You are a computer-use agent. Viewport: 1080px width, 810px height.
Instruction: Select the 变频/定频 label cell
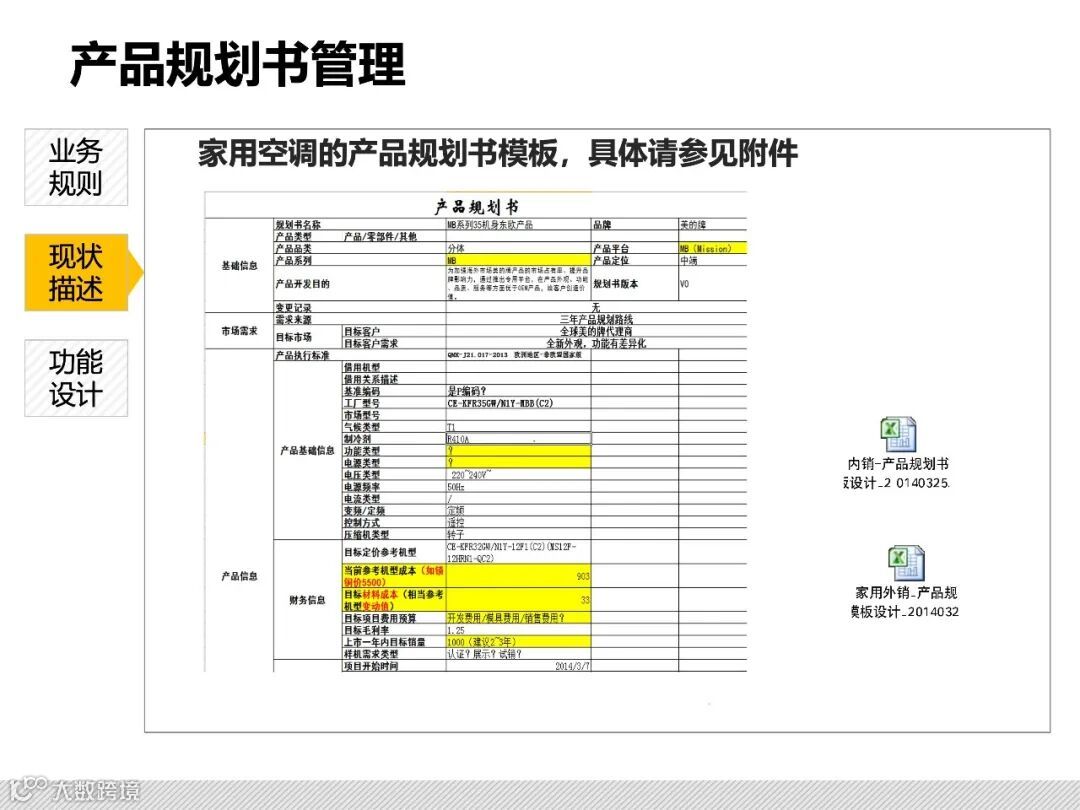coord(394,510)
